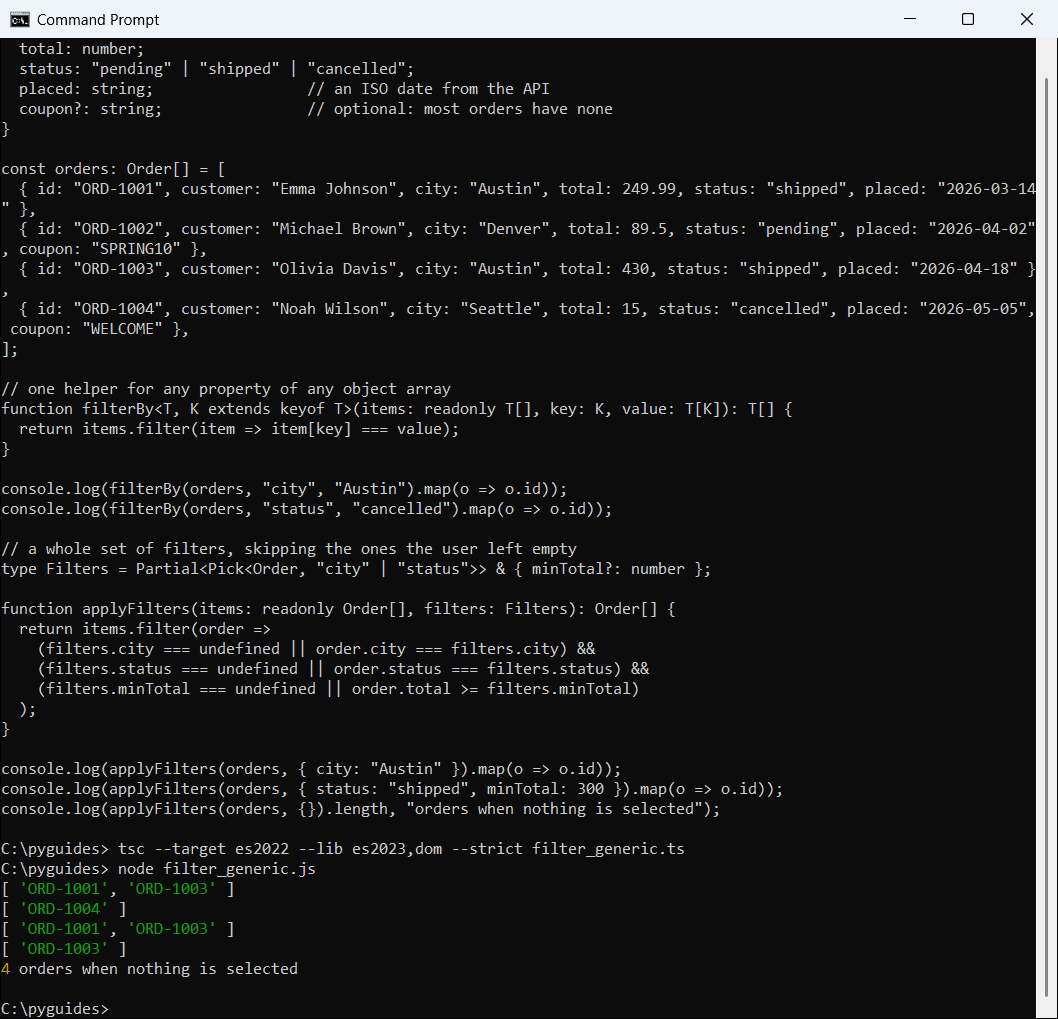
Task: Click the placed date "2026-04-18"
Action: point(964,269)
